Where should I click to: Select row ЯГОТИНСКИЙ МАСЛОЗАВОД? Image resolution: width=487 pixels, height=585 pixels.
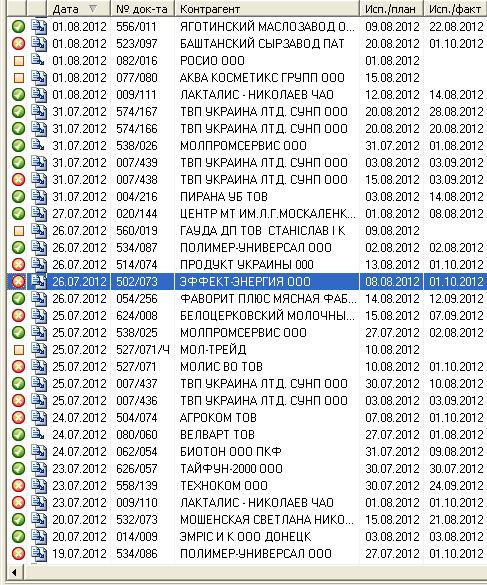(247, 26)
